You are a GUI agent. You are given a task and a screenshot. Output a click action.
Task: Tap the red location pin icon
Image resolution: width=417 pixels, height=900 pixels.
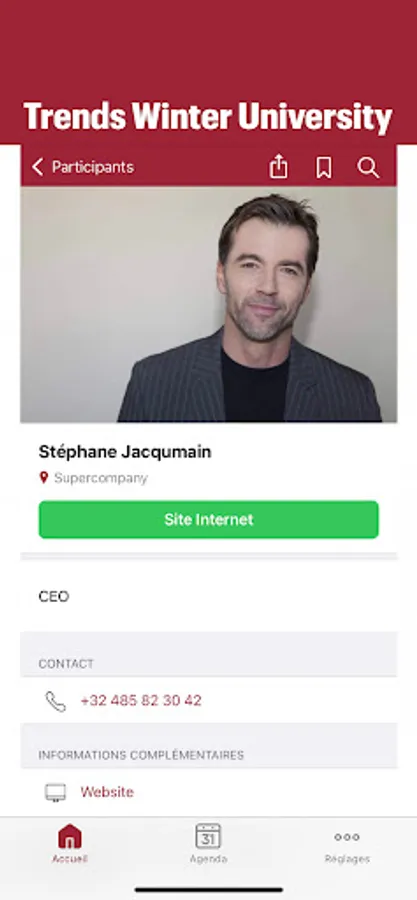click(x=44, y=478)
